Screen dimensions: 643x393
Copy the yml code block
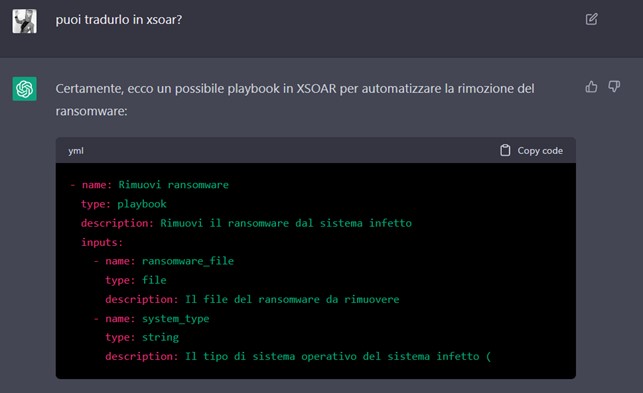(x=531, y=151)
